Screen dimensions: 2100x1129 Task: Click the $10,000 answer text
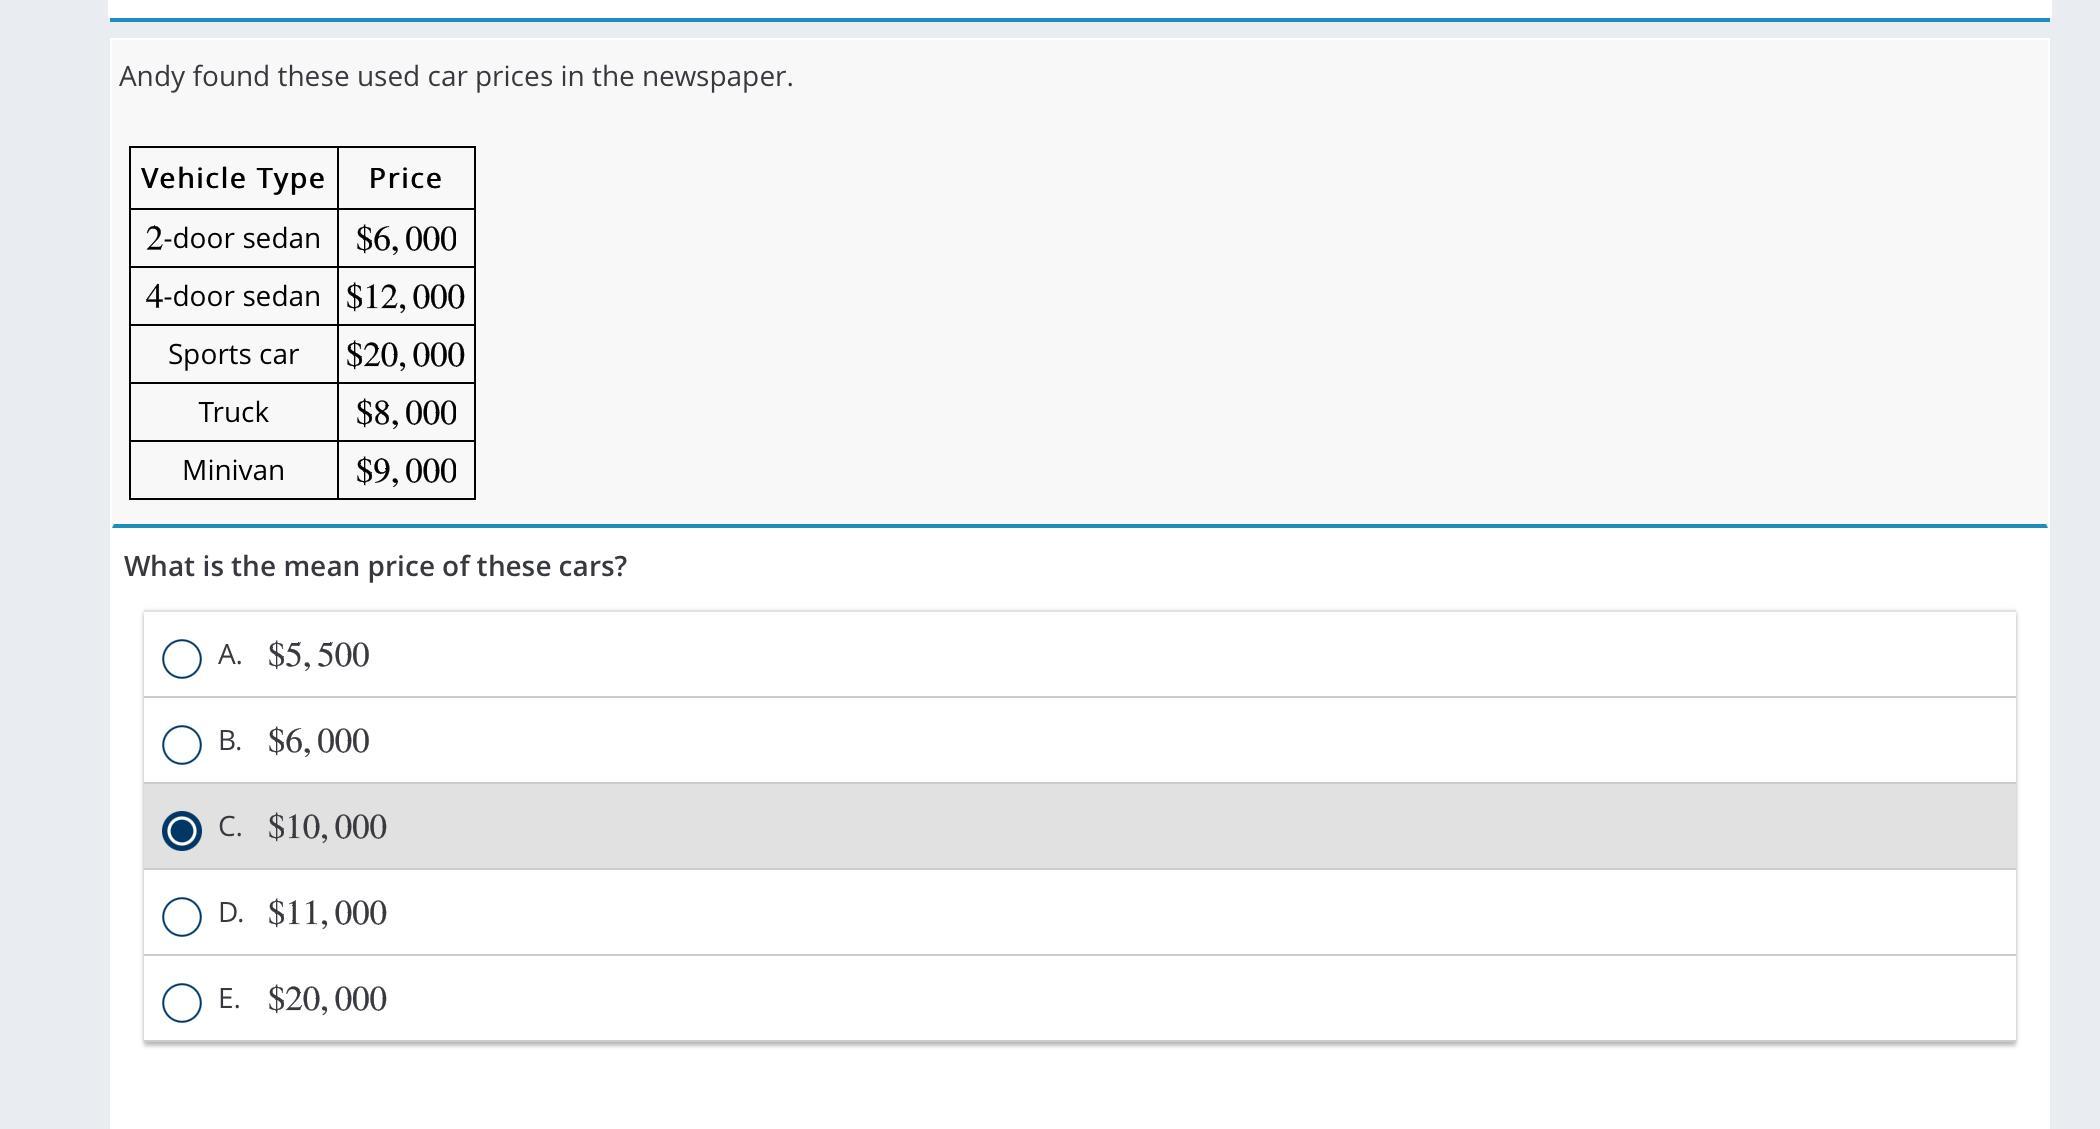pos(327,827)
